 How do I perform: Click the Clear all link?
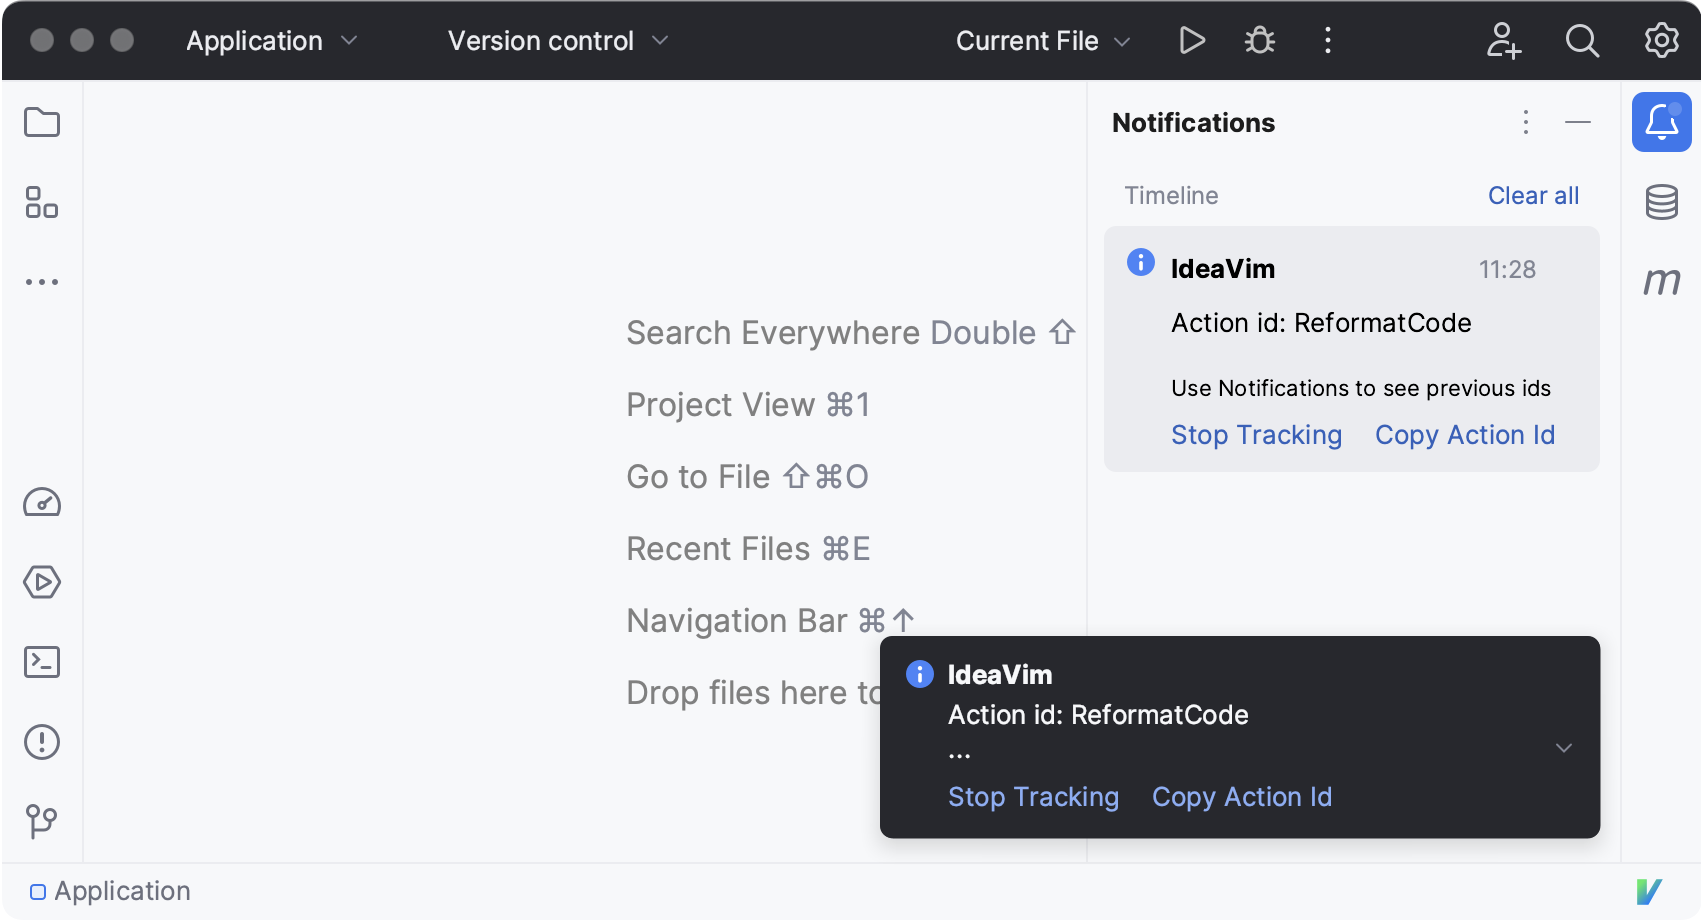pyautogui.click(x=1533, y=195)
